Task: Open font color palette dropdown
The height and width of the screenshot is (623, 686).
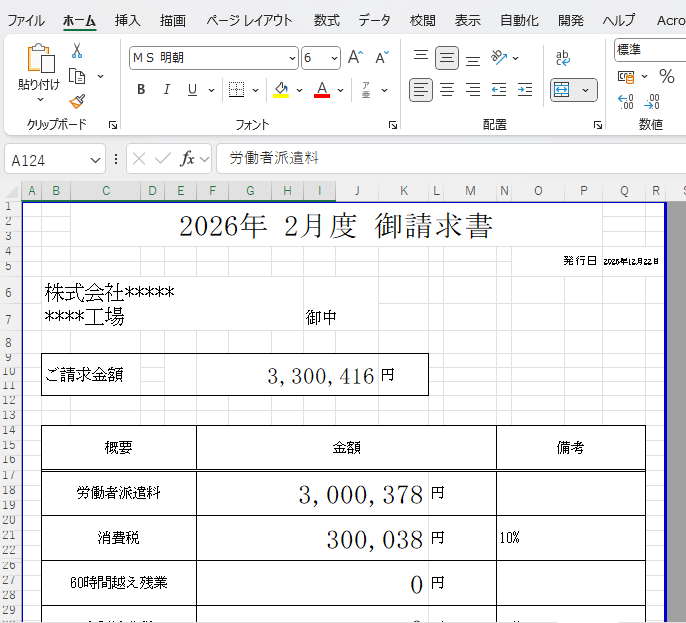Action: point(340,90)
